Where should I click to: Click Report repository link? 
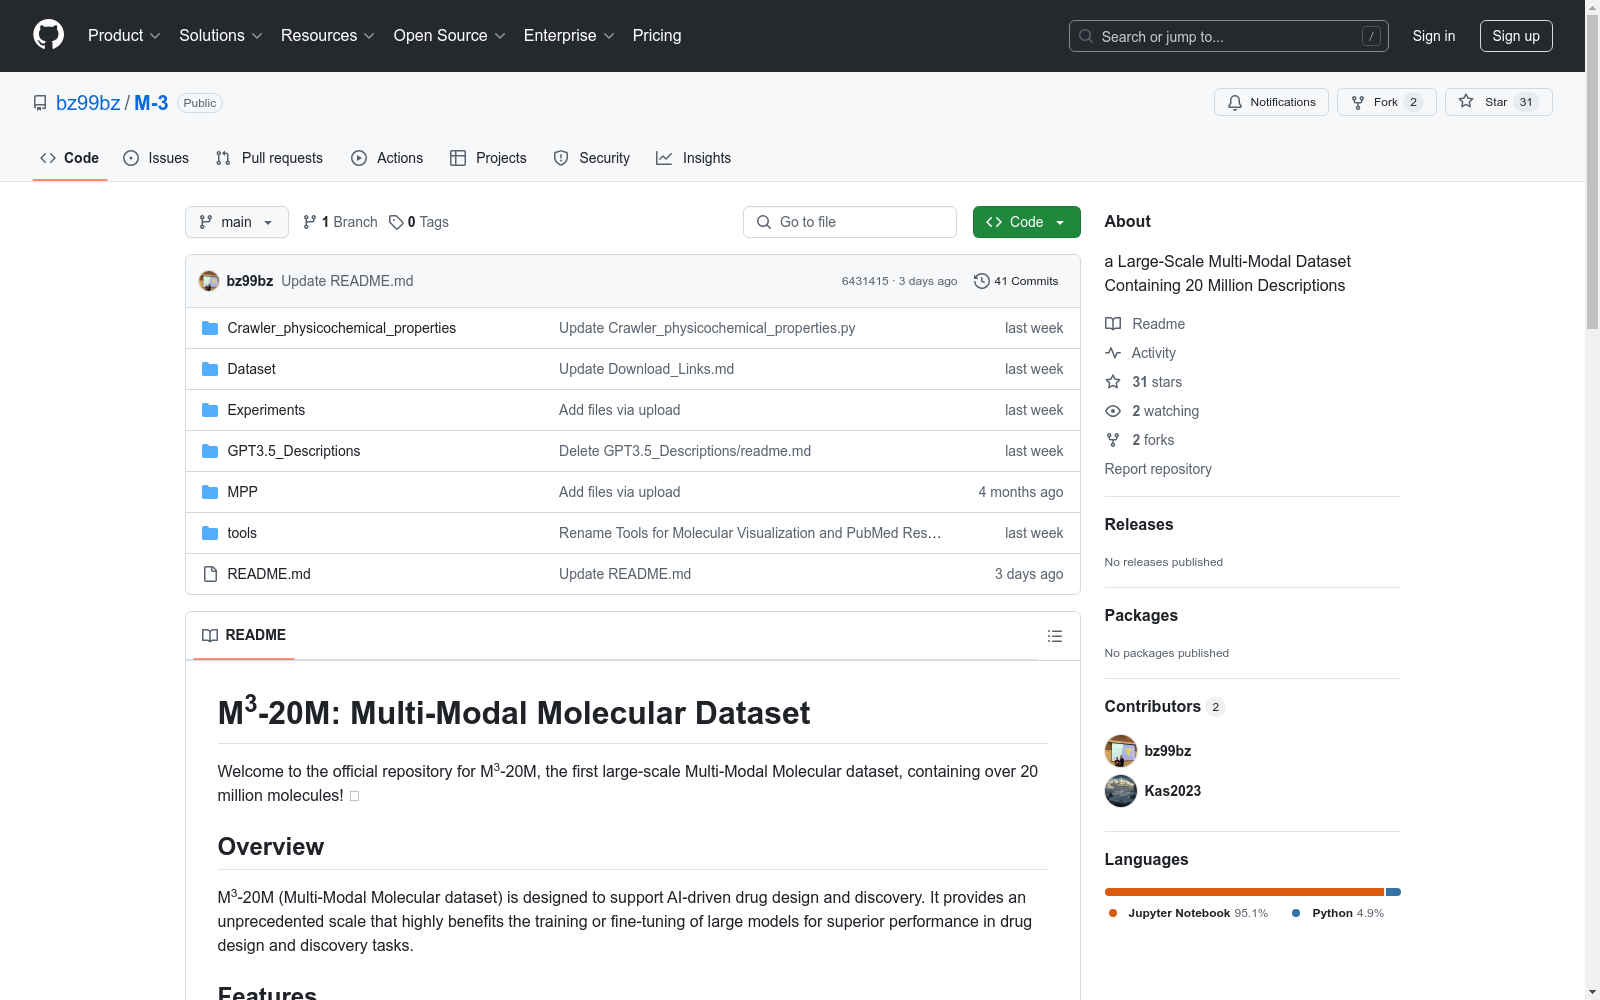pos(1158,469)
